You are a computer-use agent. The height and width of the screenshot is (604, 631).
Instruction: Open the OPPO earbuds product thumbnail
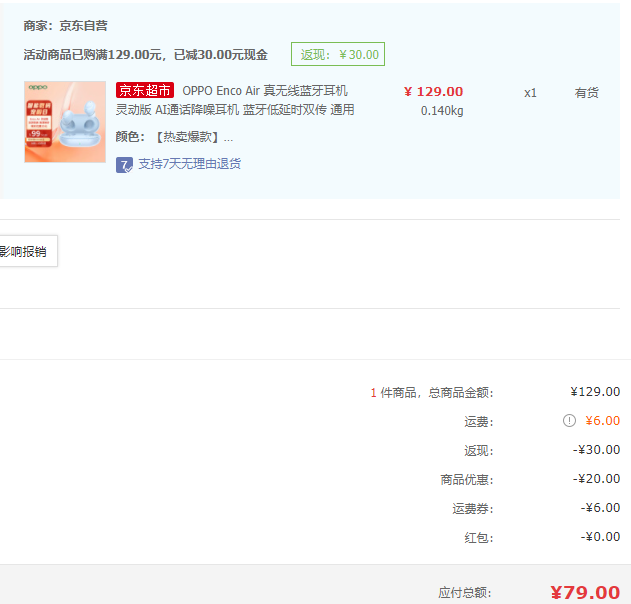pyautogui.click(x=65, y=122)
